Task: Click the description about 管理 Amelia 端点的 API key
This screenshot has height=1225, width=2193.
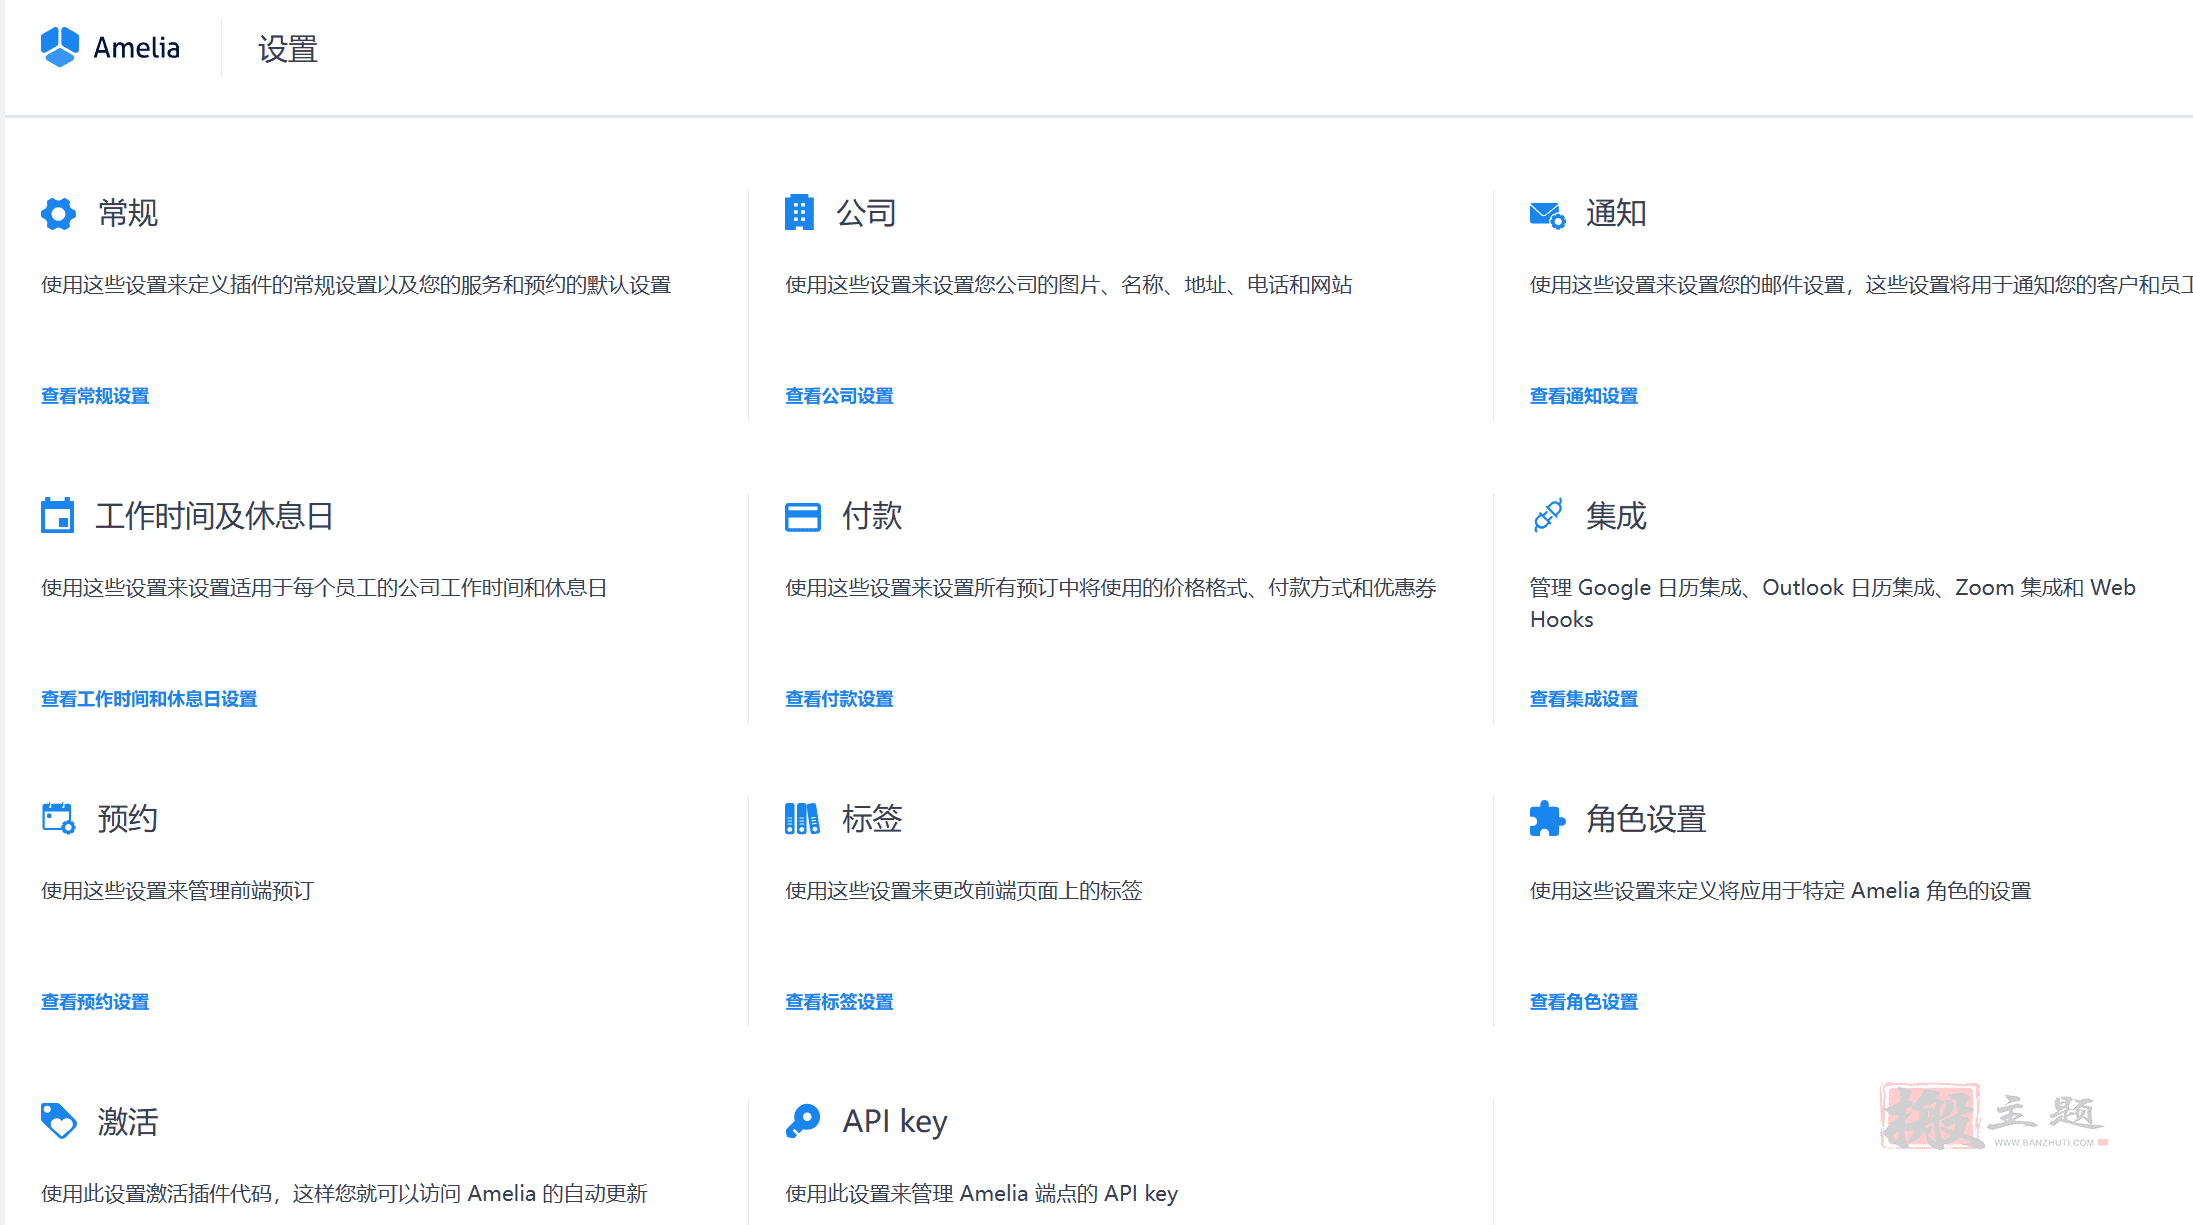Action: (982, 1194)
